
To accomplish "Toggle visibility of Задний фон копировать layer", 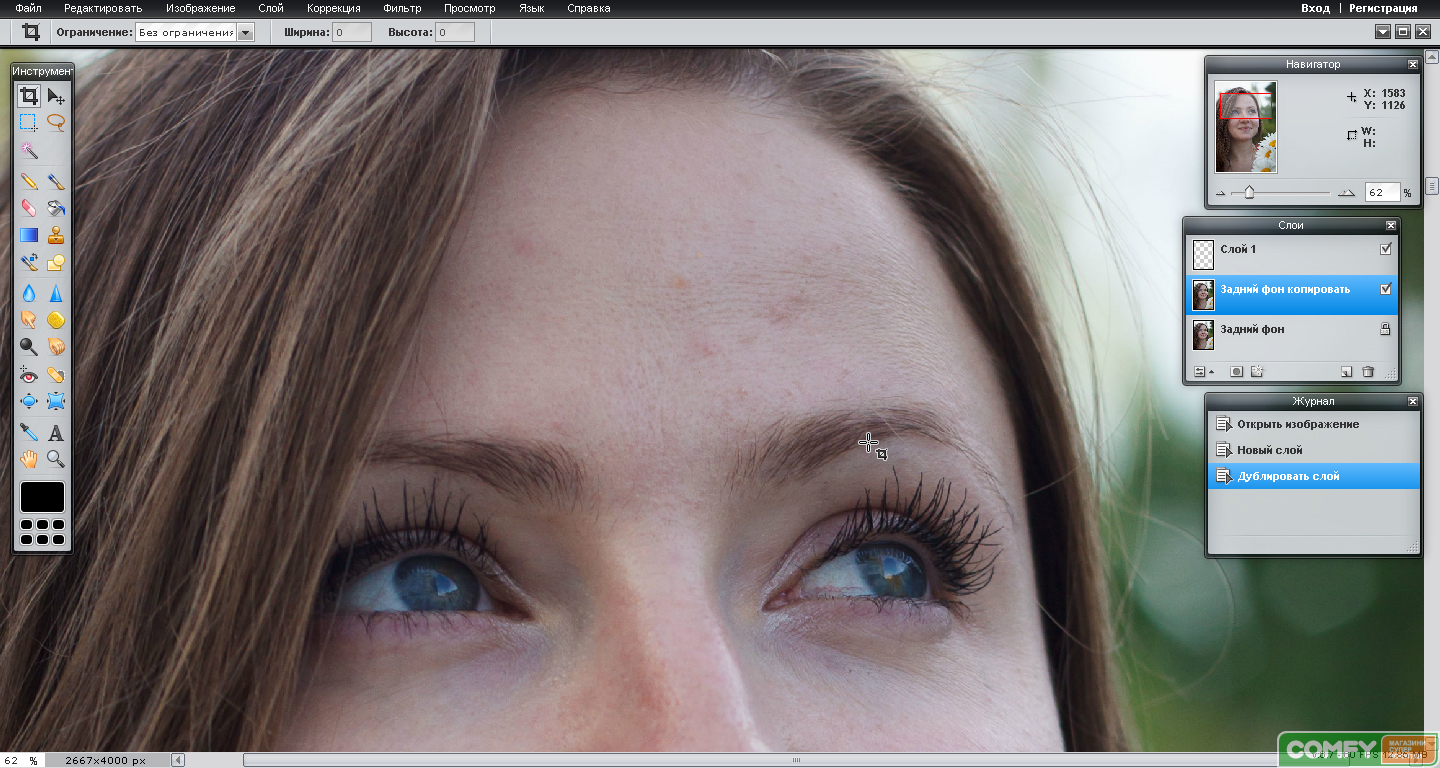I will (1385, 289).
